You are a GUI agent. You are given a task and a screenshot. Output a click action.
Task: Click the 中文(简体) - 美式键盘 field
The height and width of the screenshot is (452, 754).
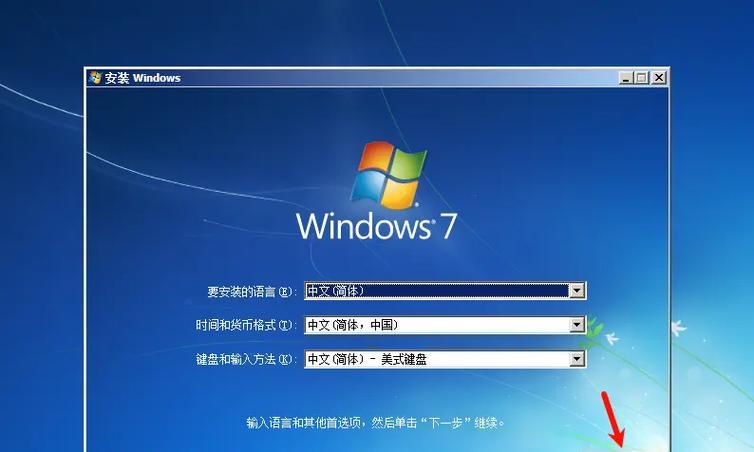pyautogui.click(x=445, y=359)
